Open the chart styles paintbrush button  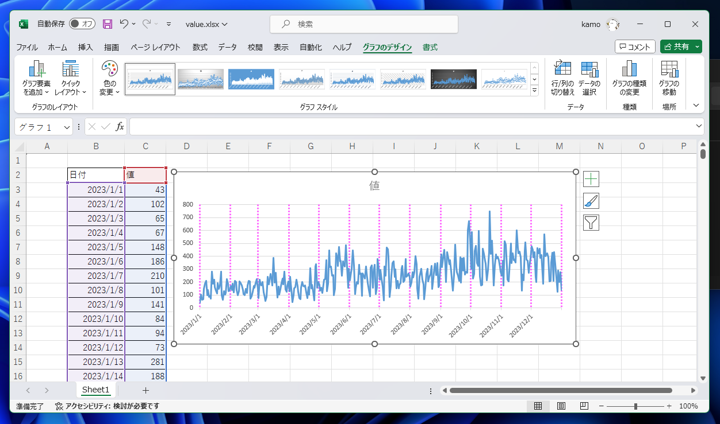591,201
